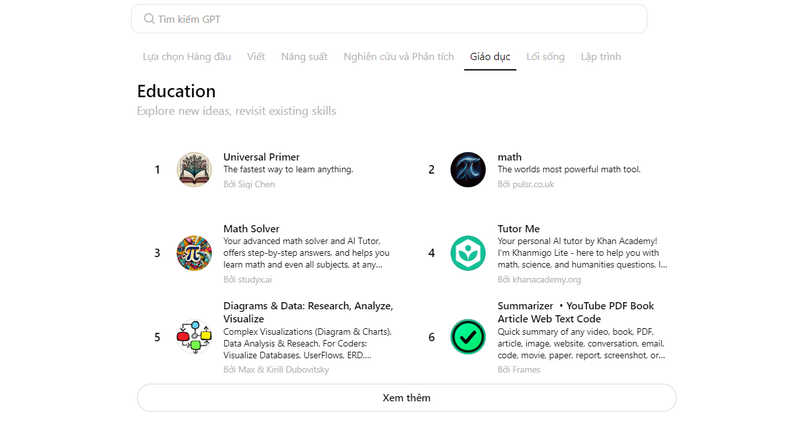Click the Education heading

176,91
